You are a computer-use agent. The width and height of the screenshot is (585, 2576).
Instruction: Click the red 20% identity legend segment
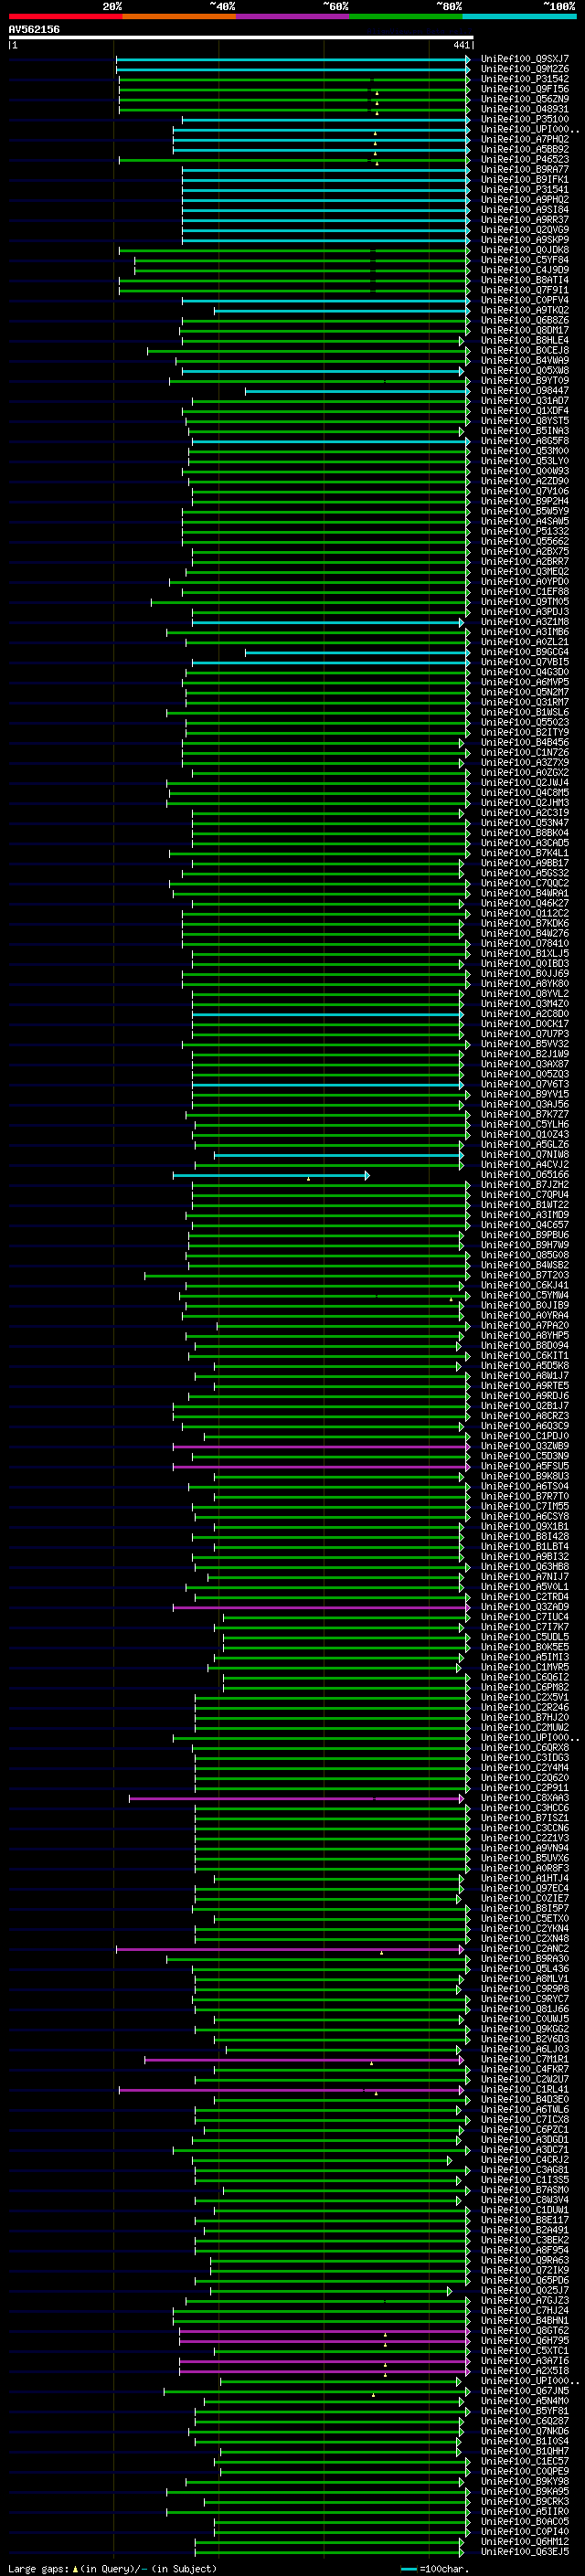(65, 16)
